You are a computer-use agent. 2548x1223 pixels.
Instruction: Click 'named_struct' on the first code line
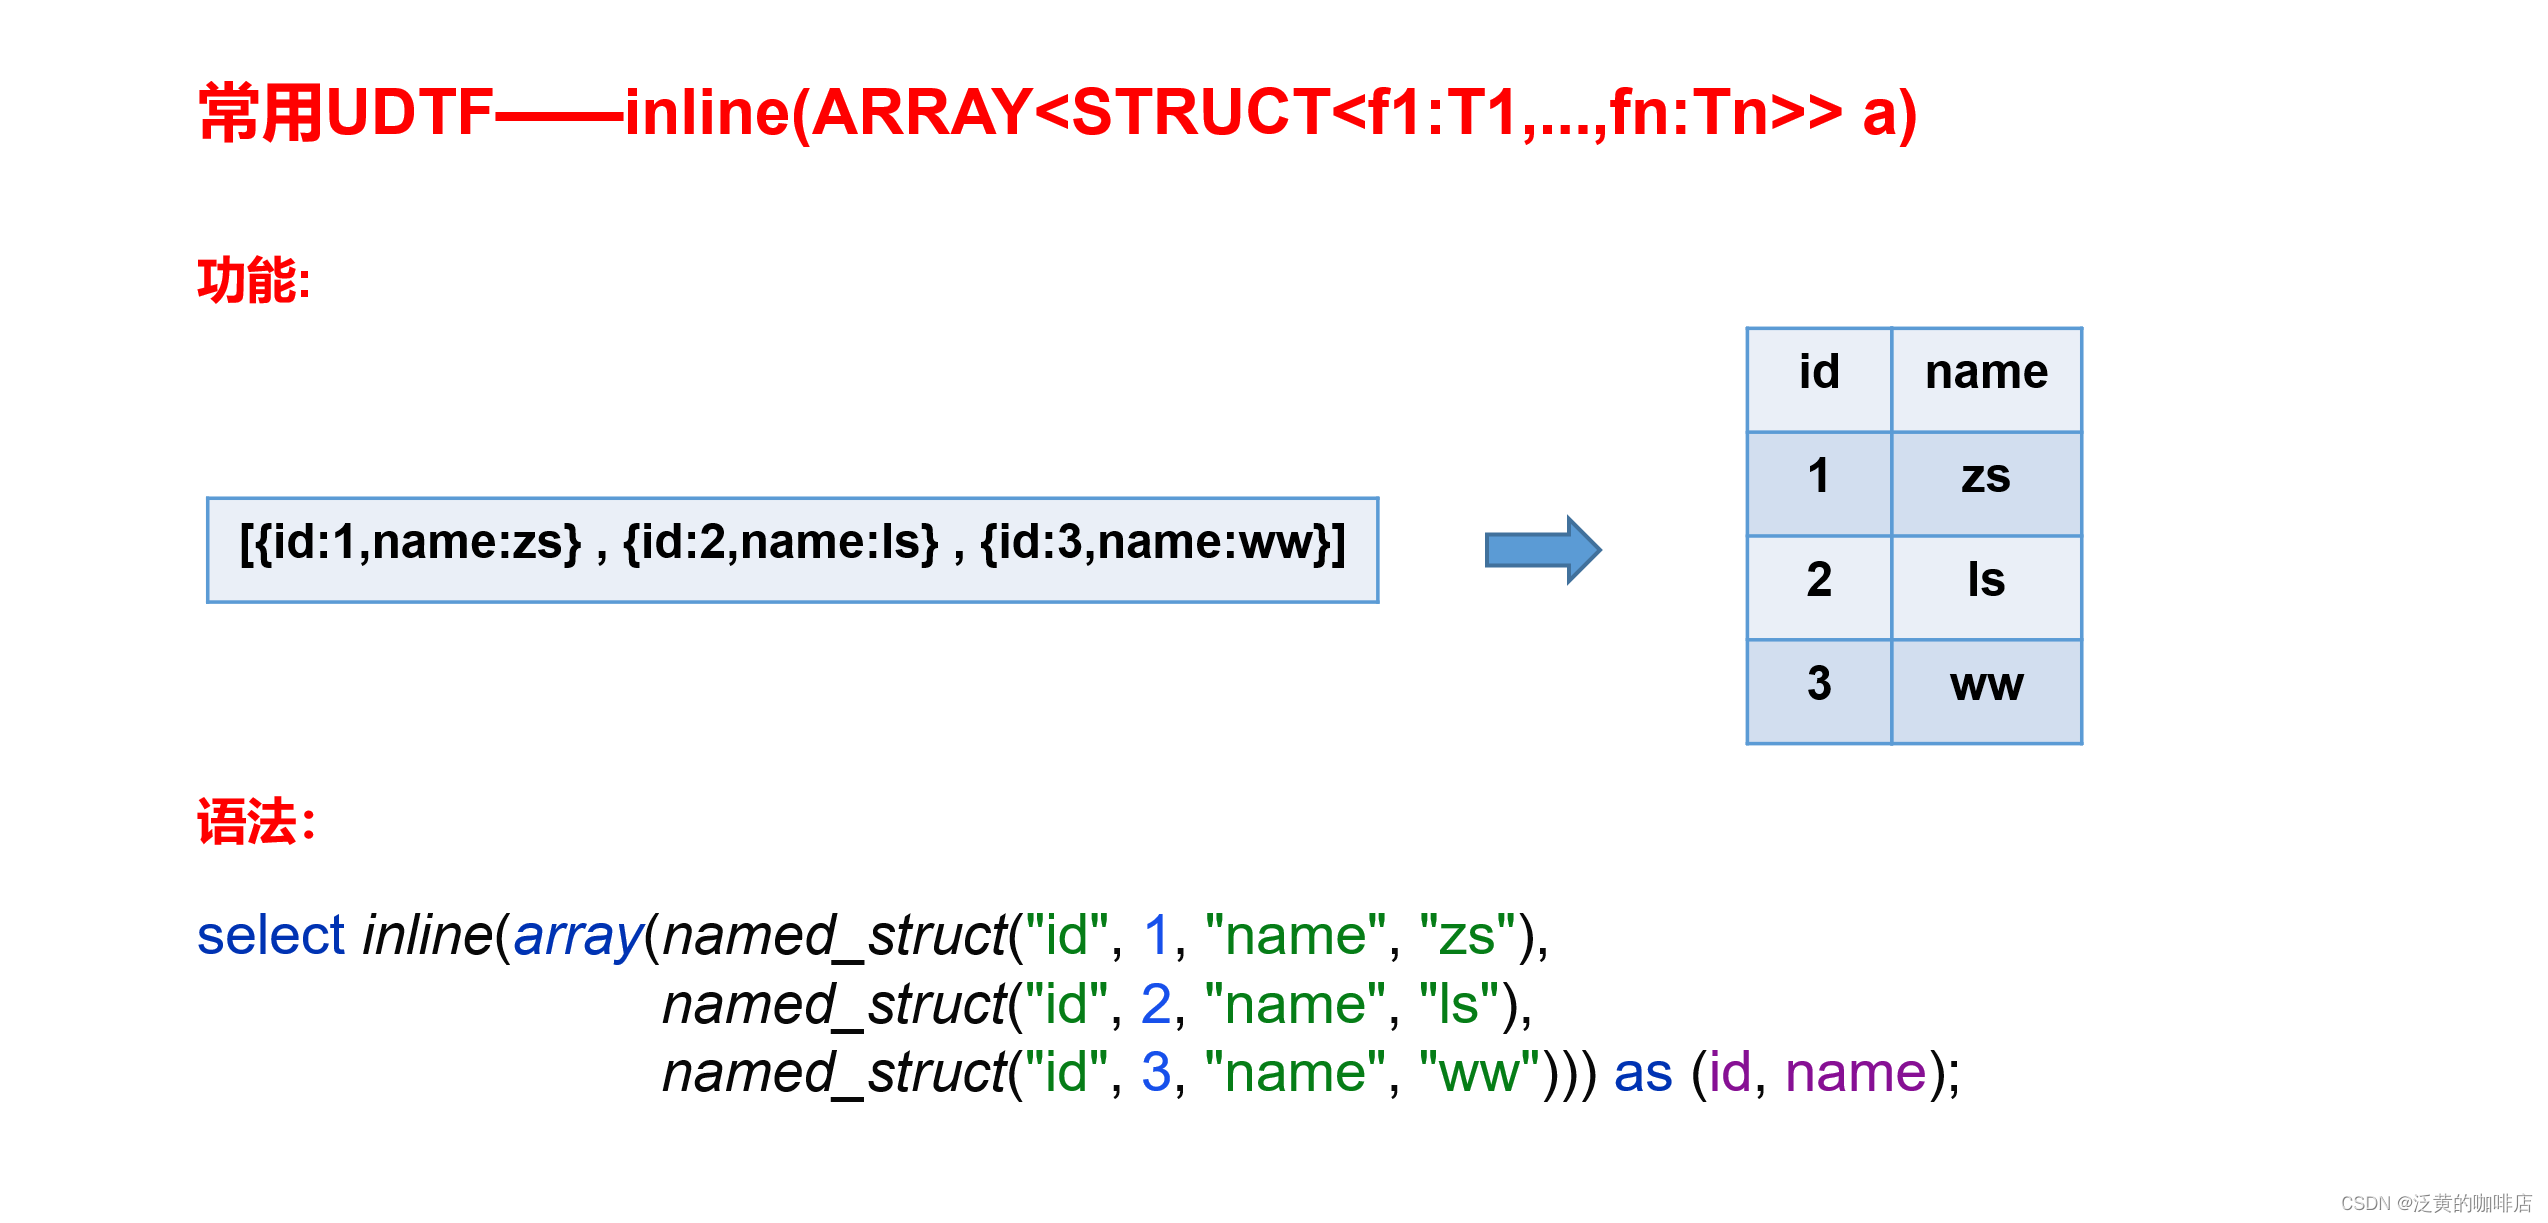pos(835,938)
